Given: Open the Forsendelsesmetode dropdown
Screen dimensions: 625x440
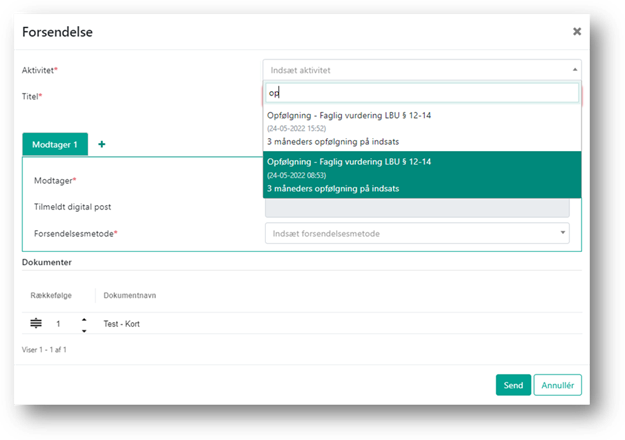Looking at the screenshot, I should (x=417, y=233).
